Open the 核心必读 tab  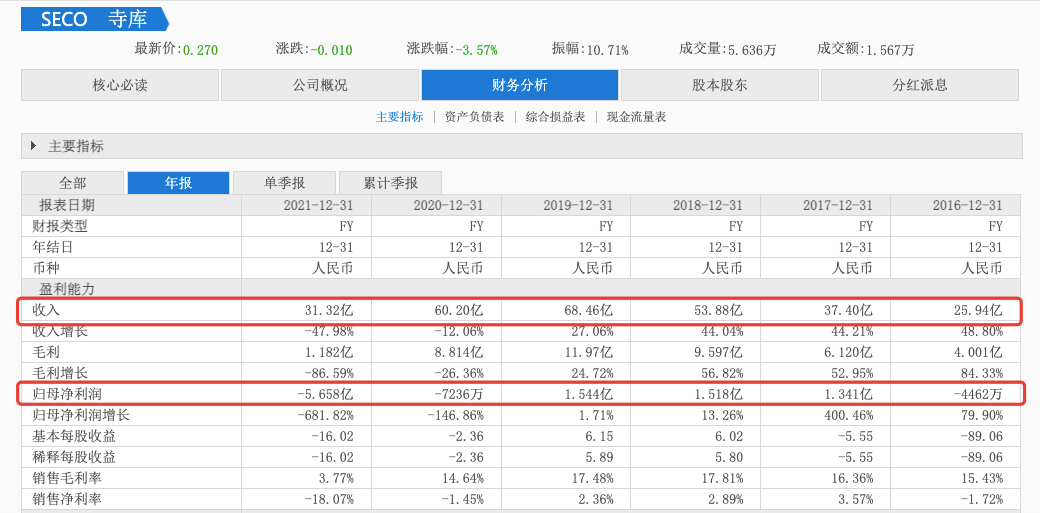click(120, 85)
